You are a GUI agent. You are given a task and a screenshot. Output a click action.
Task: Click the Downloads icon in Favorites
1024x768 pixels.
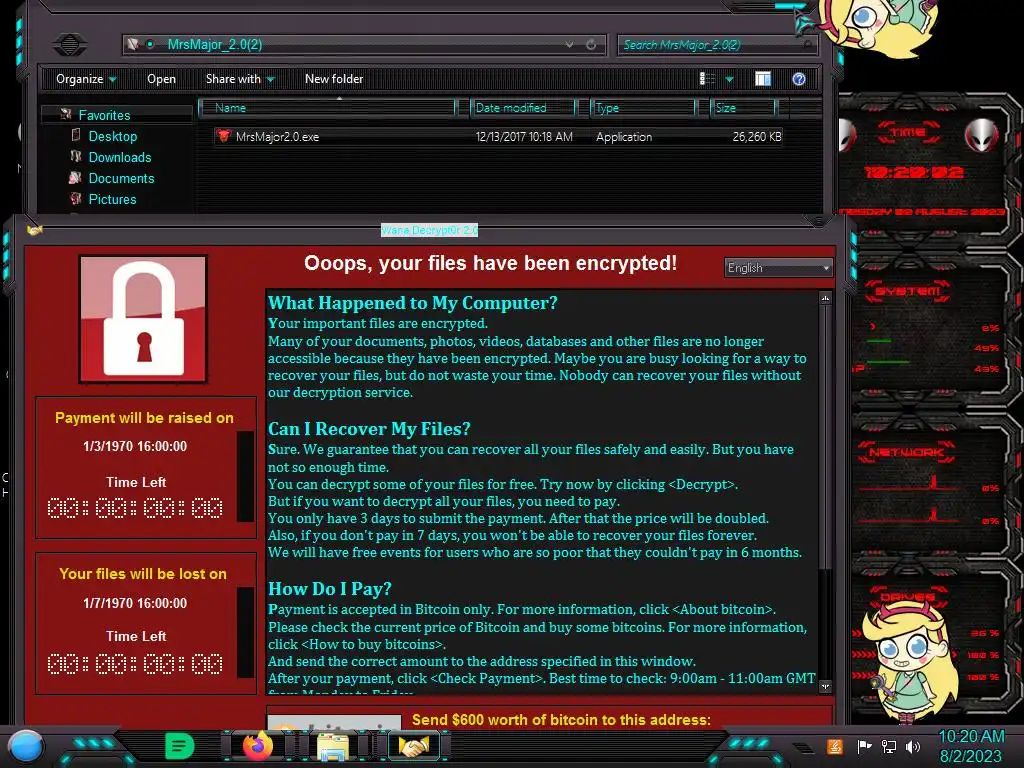76,157
